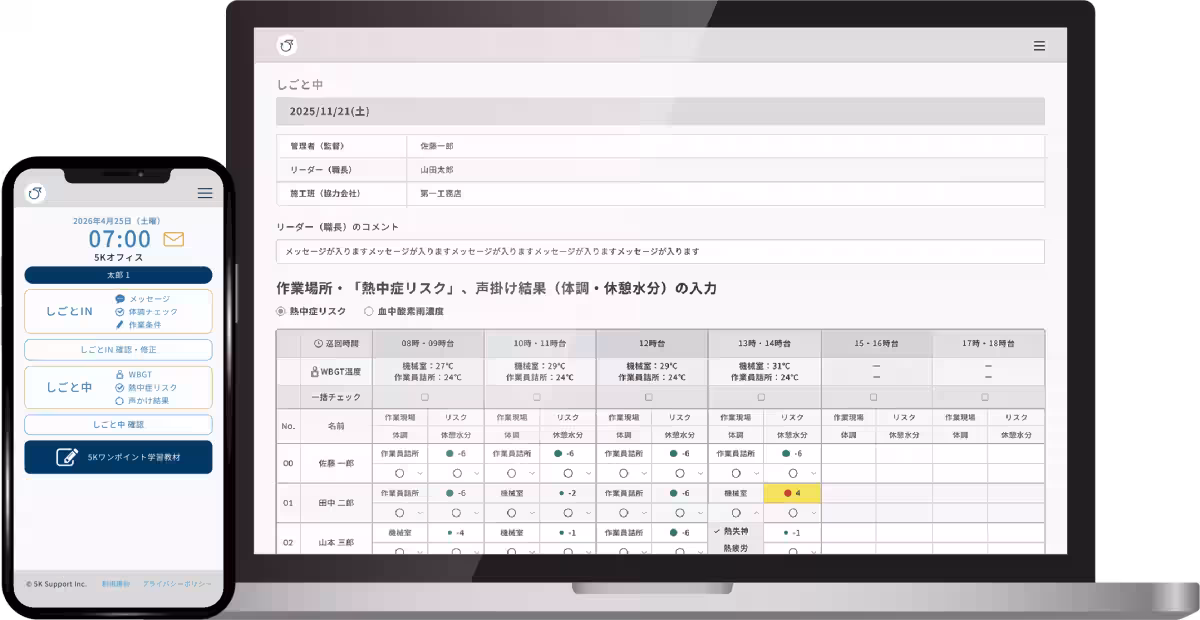Image resolution: width=1200 pixels, height=620 pixels.
Task: Click the clock icon next to 巡回時間
Action: point(318,343)
